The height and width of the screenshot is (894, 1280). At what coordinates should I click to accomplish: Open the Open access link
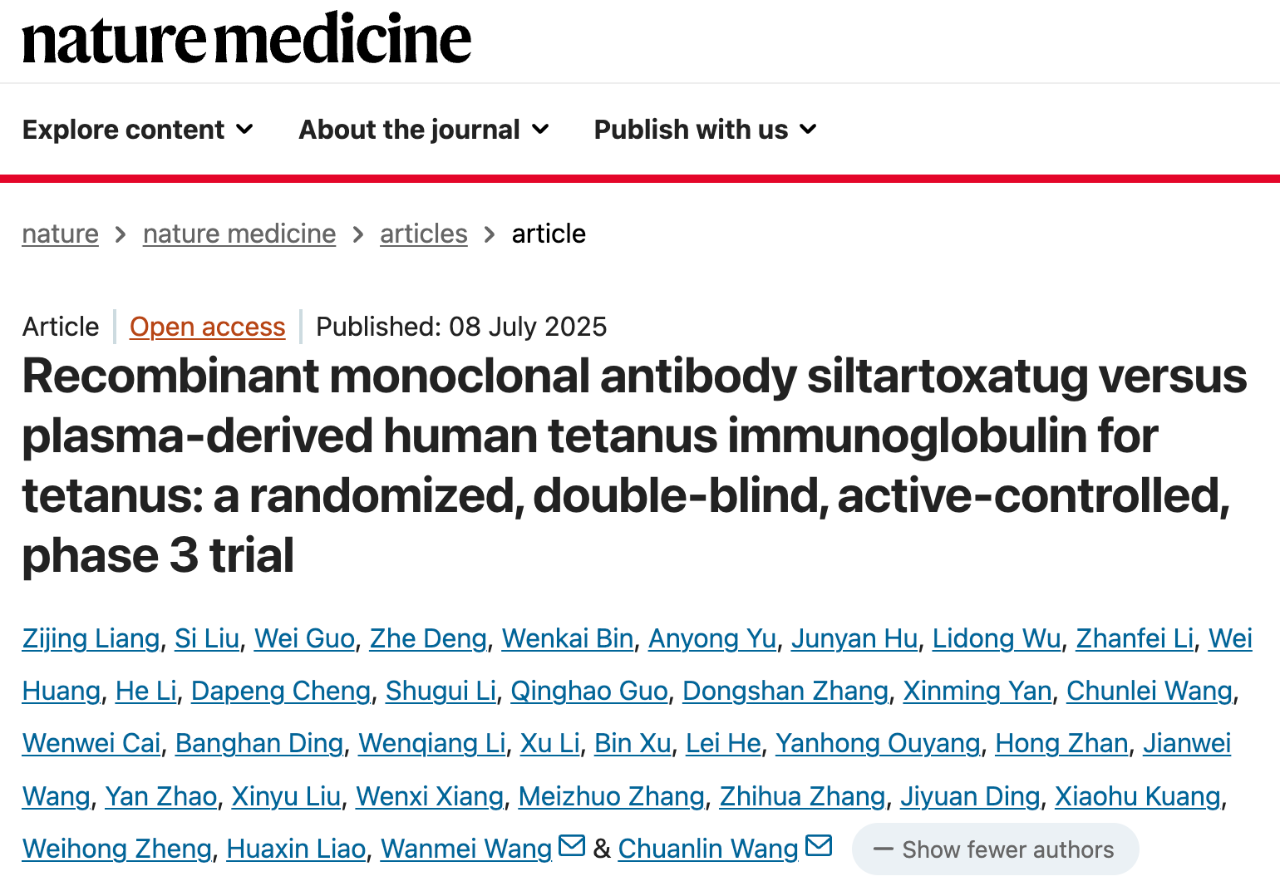click(x=207, y=327)
